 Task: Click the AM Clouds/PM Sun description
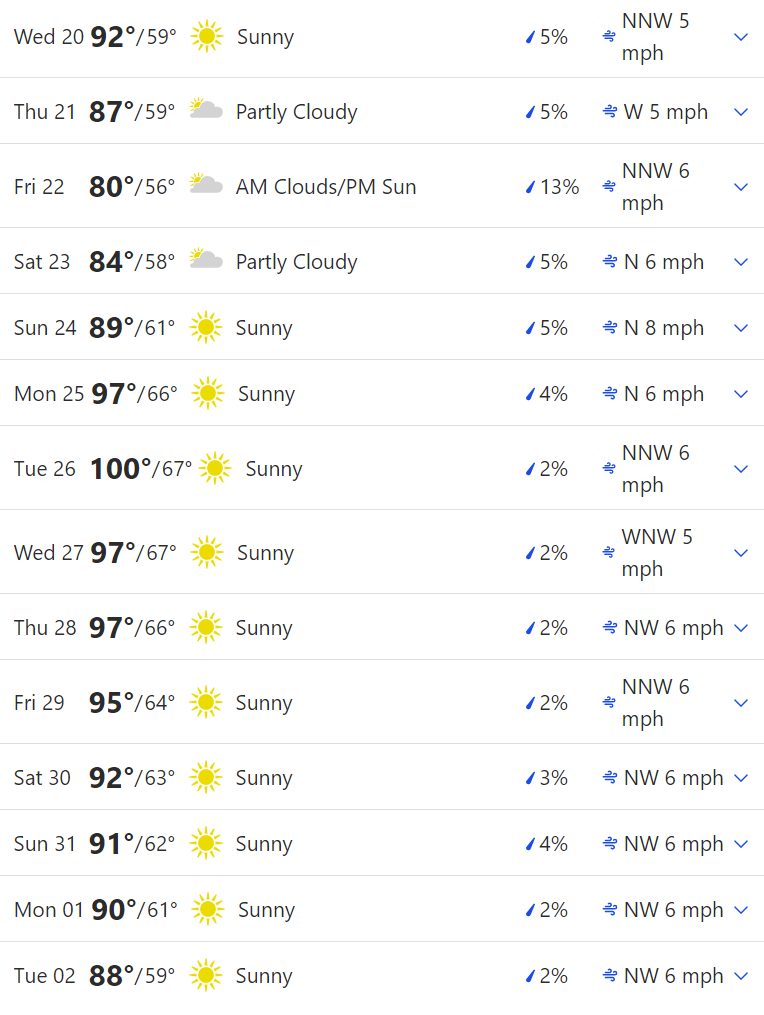(x=326, y=187)
